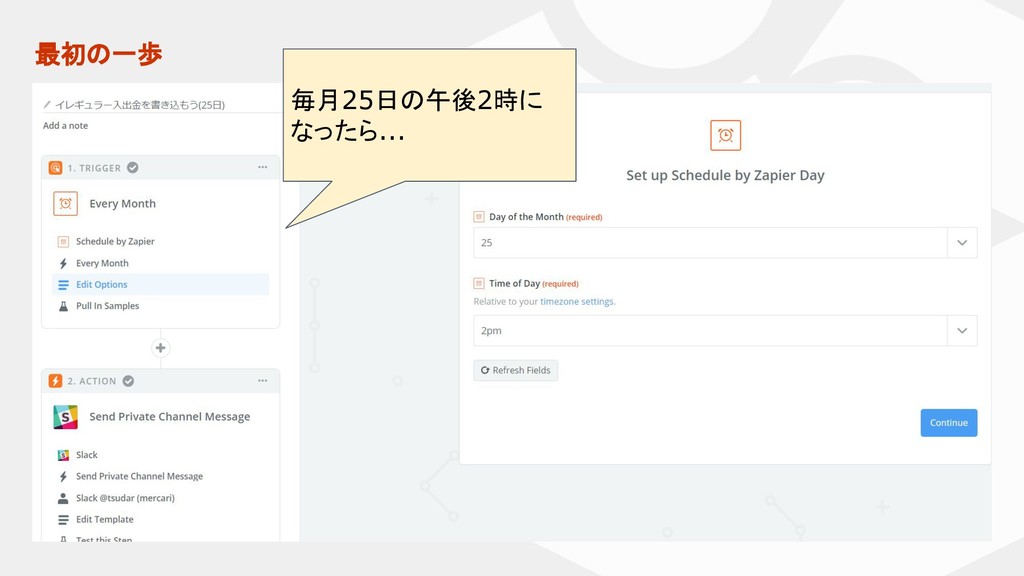Click the flask icon beside Pull In Samples
The height and width of the screenshot is (576, 1024).
63,306
